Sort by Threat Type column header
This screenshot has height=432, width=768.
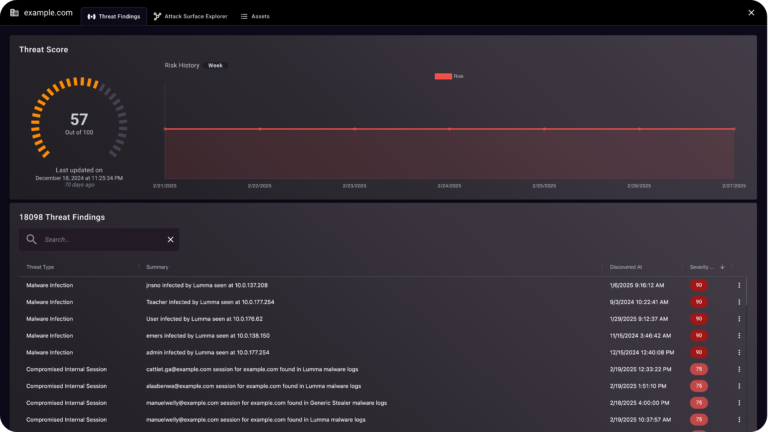click(40, 267)
